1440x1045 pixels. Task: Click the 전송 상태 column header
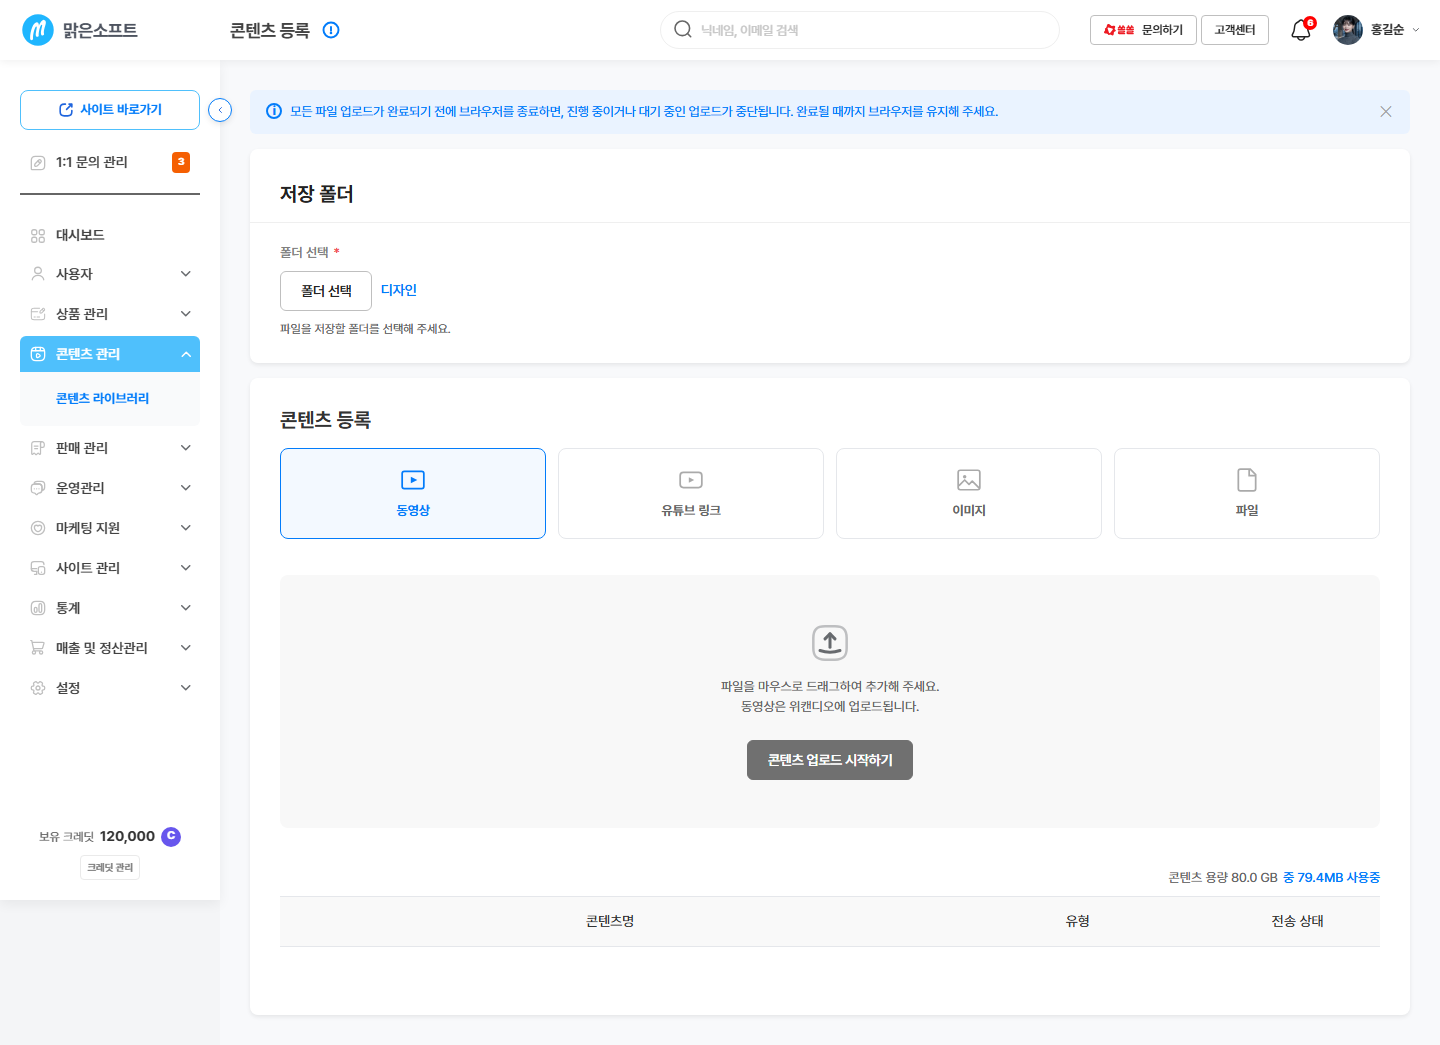[x=1298, y=921]
